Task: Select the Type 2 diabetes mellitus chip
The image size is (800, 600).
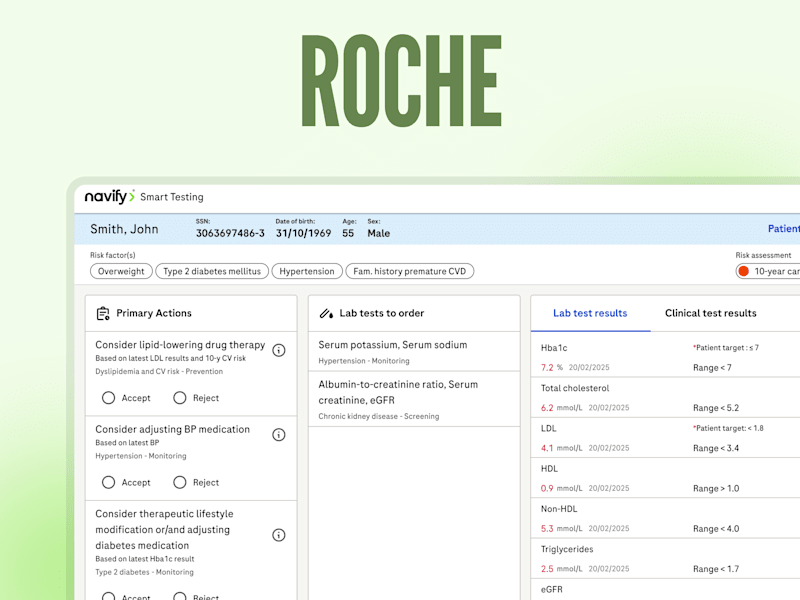Action: tap(212, 271)
